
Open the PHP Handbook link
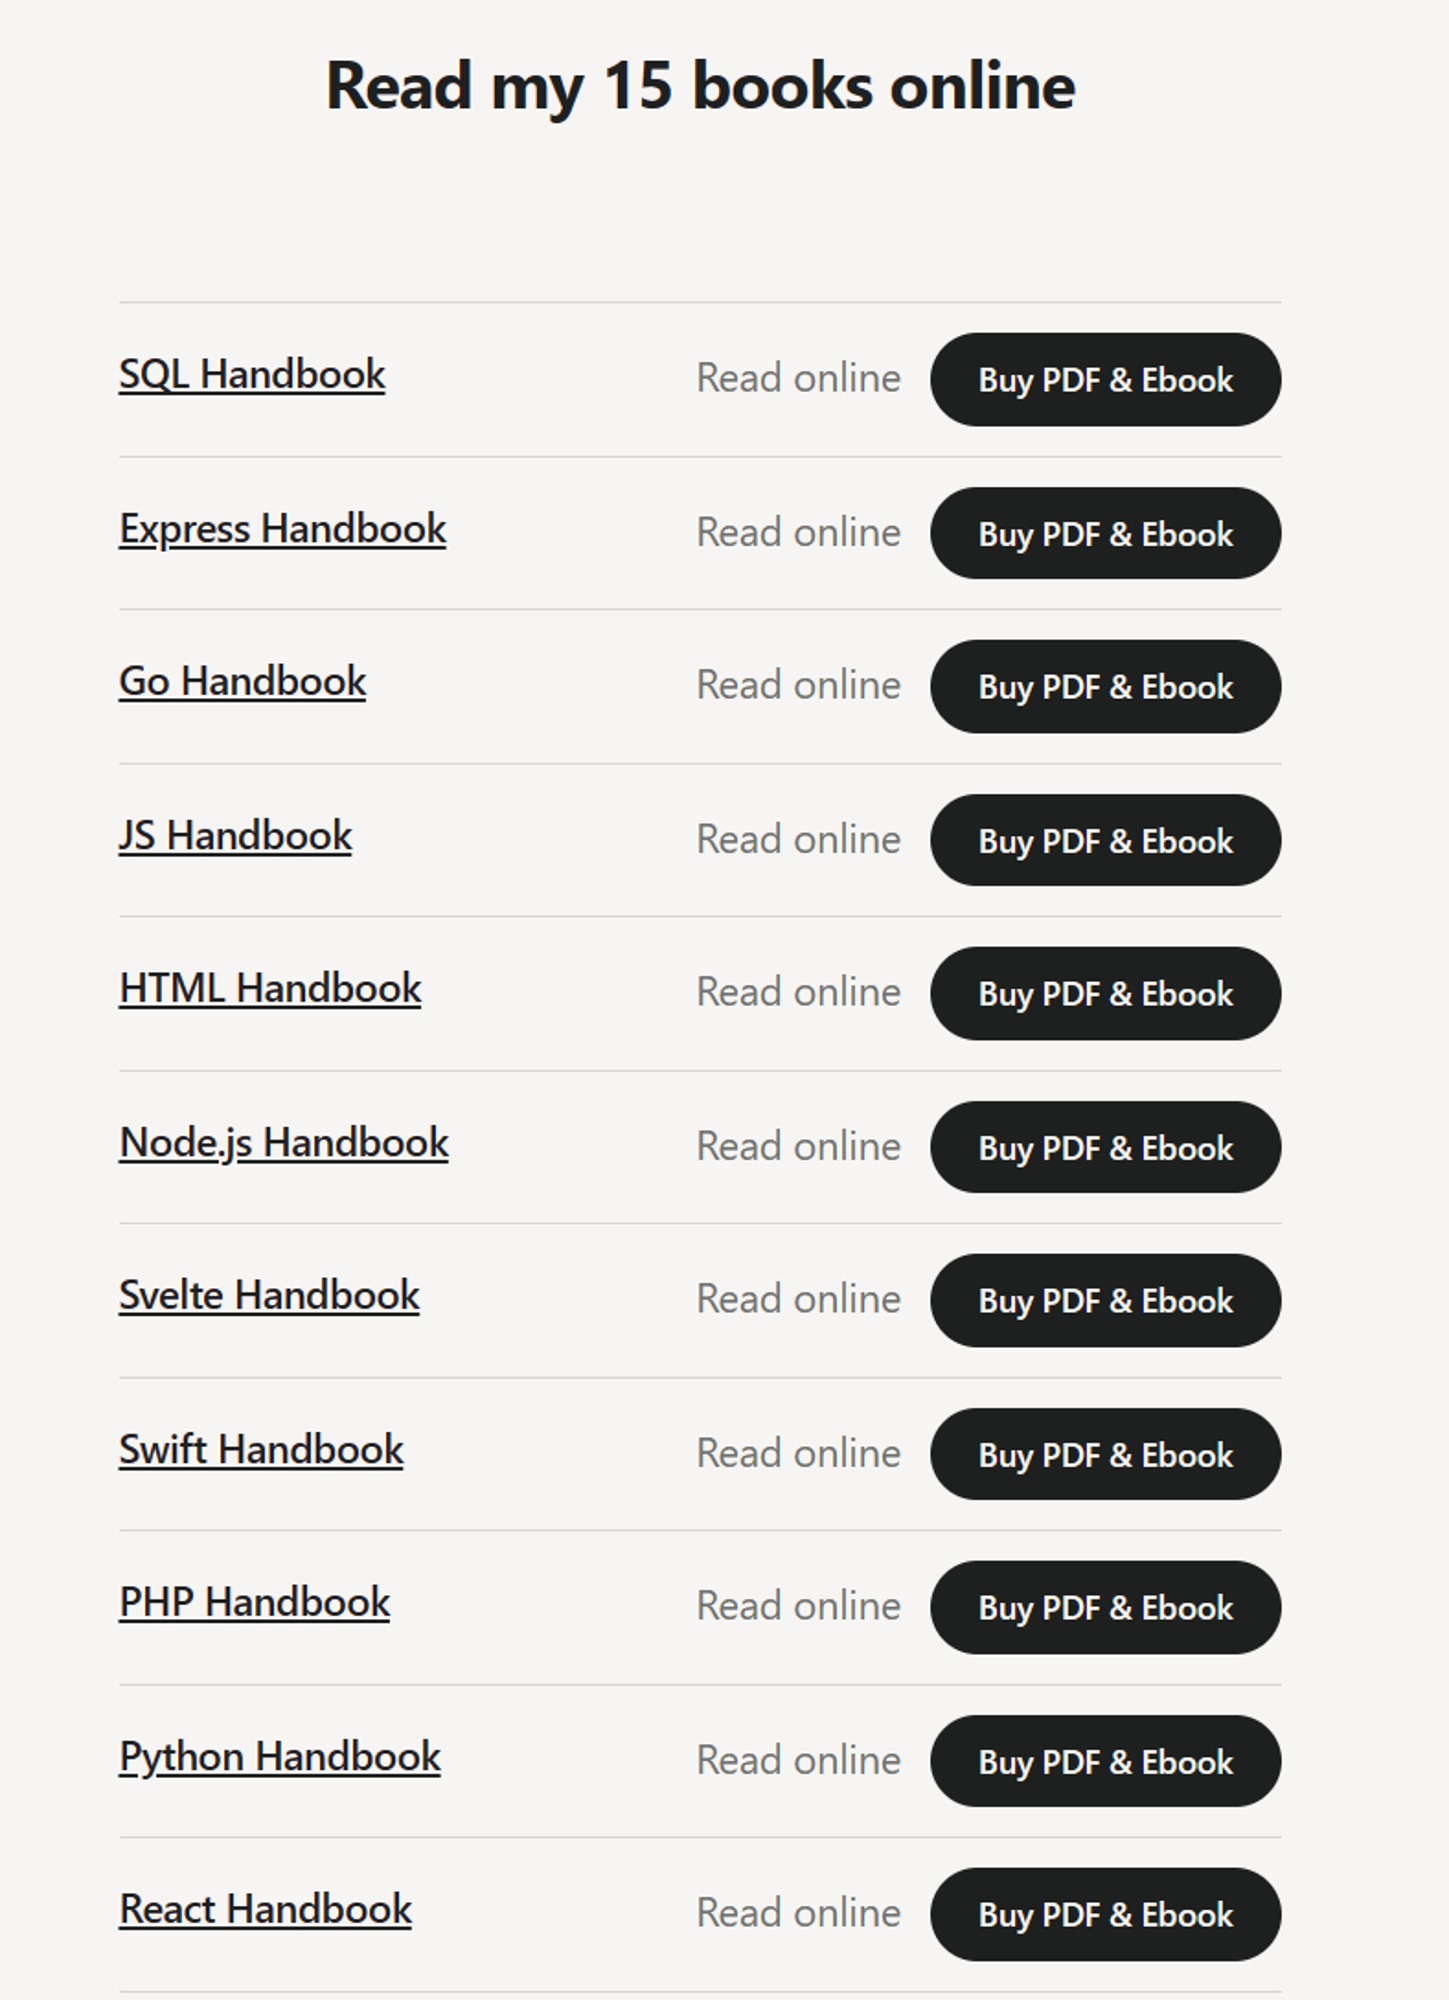click(255, 1604)
